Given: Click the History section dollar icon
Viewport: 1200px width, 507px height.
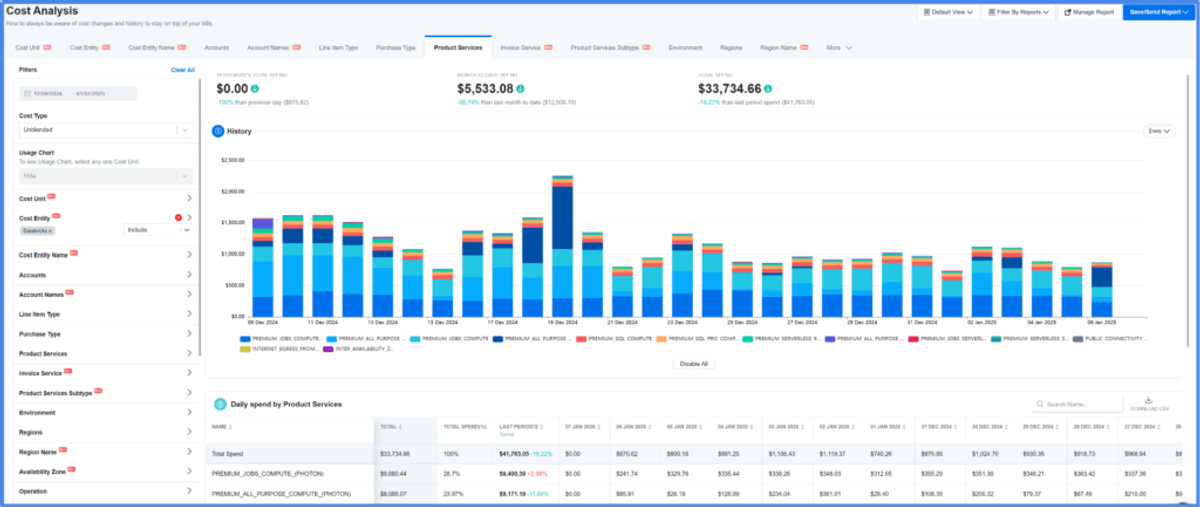Looking at the screenshot, I should (218, 131).
